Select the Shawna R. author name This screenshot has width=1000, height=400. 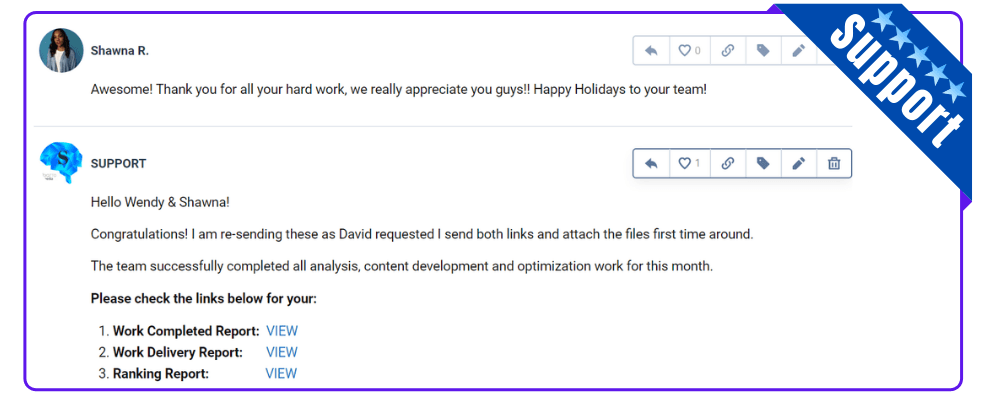(120, 50)
